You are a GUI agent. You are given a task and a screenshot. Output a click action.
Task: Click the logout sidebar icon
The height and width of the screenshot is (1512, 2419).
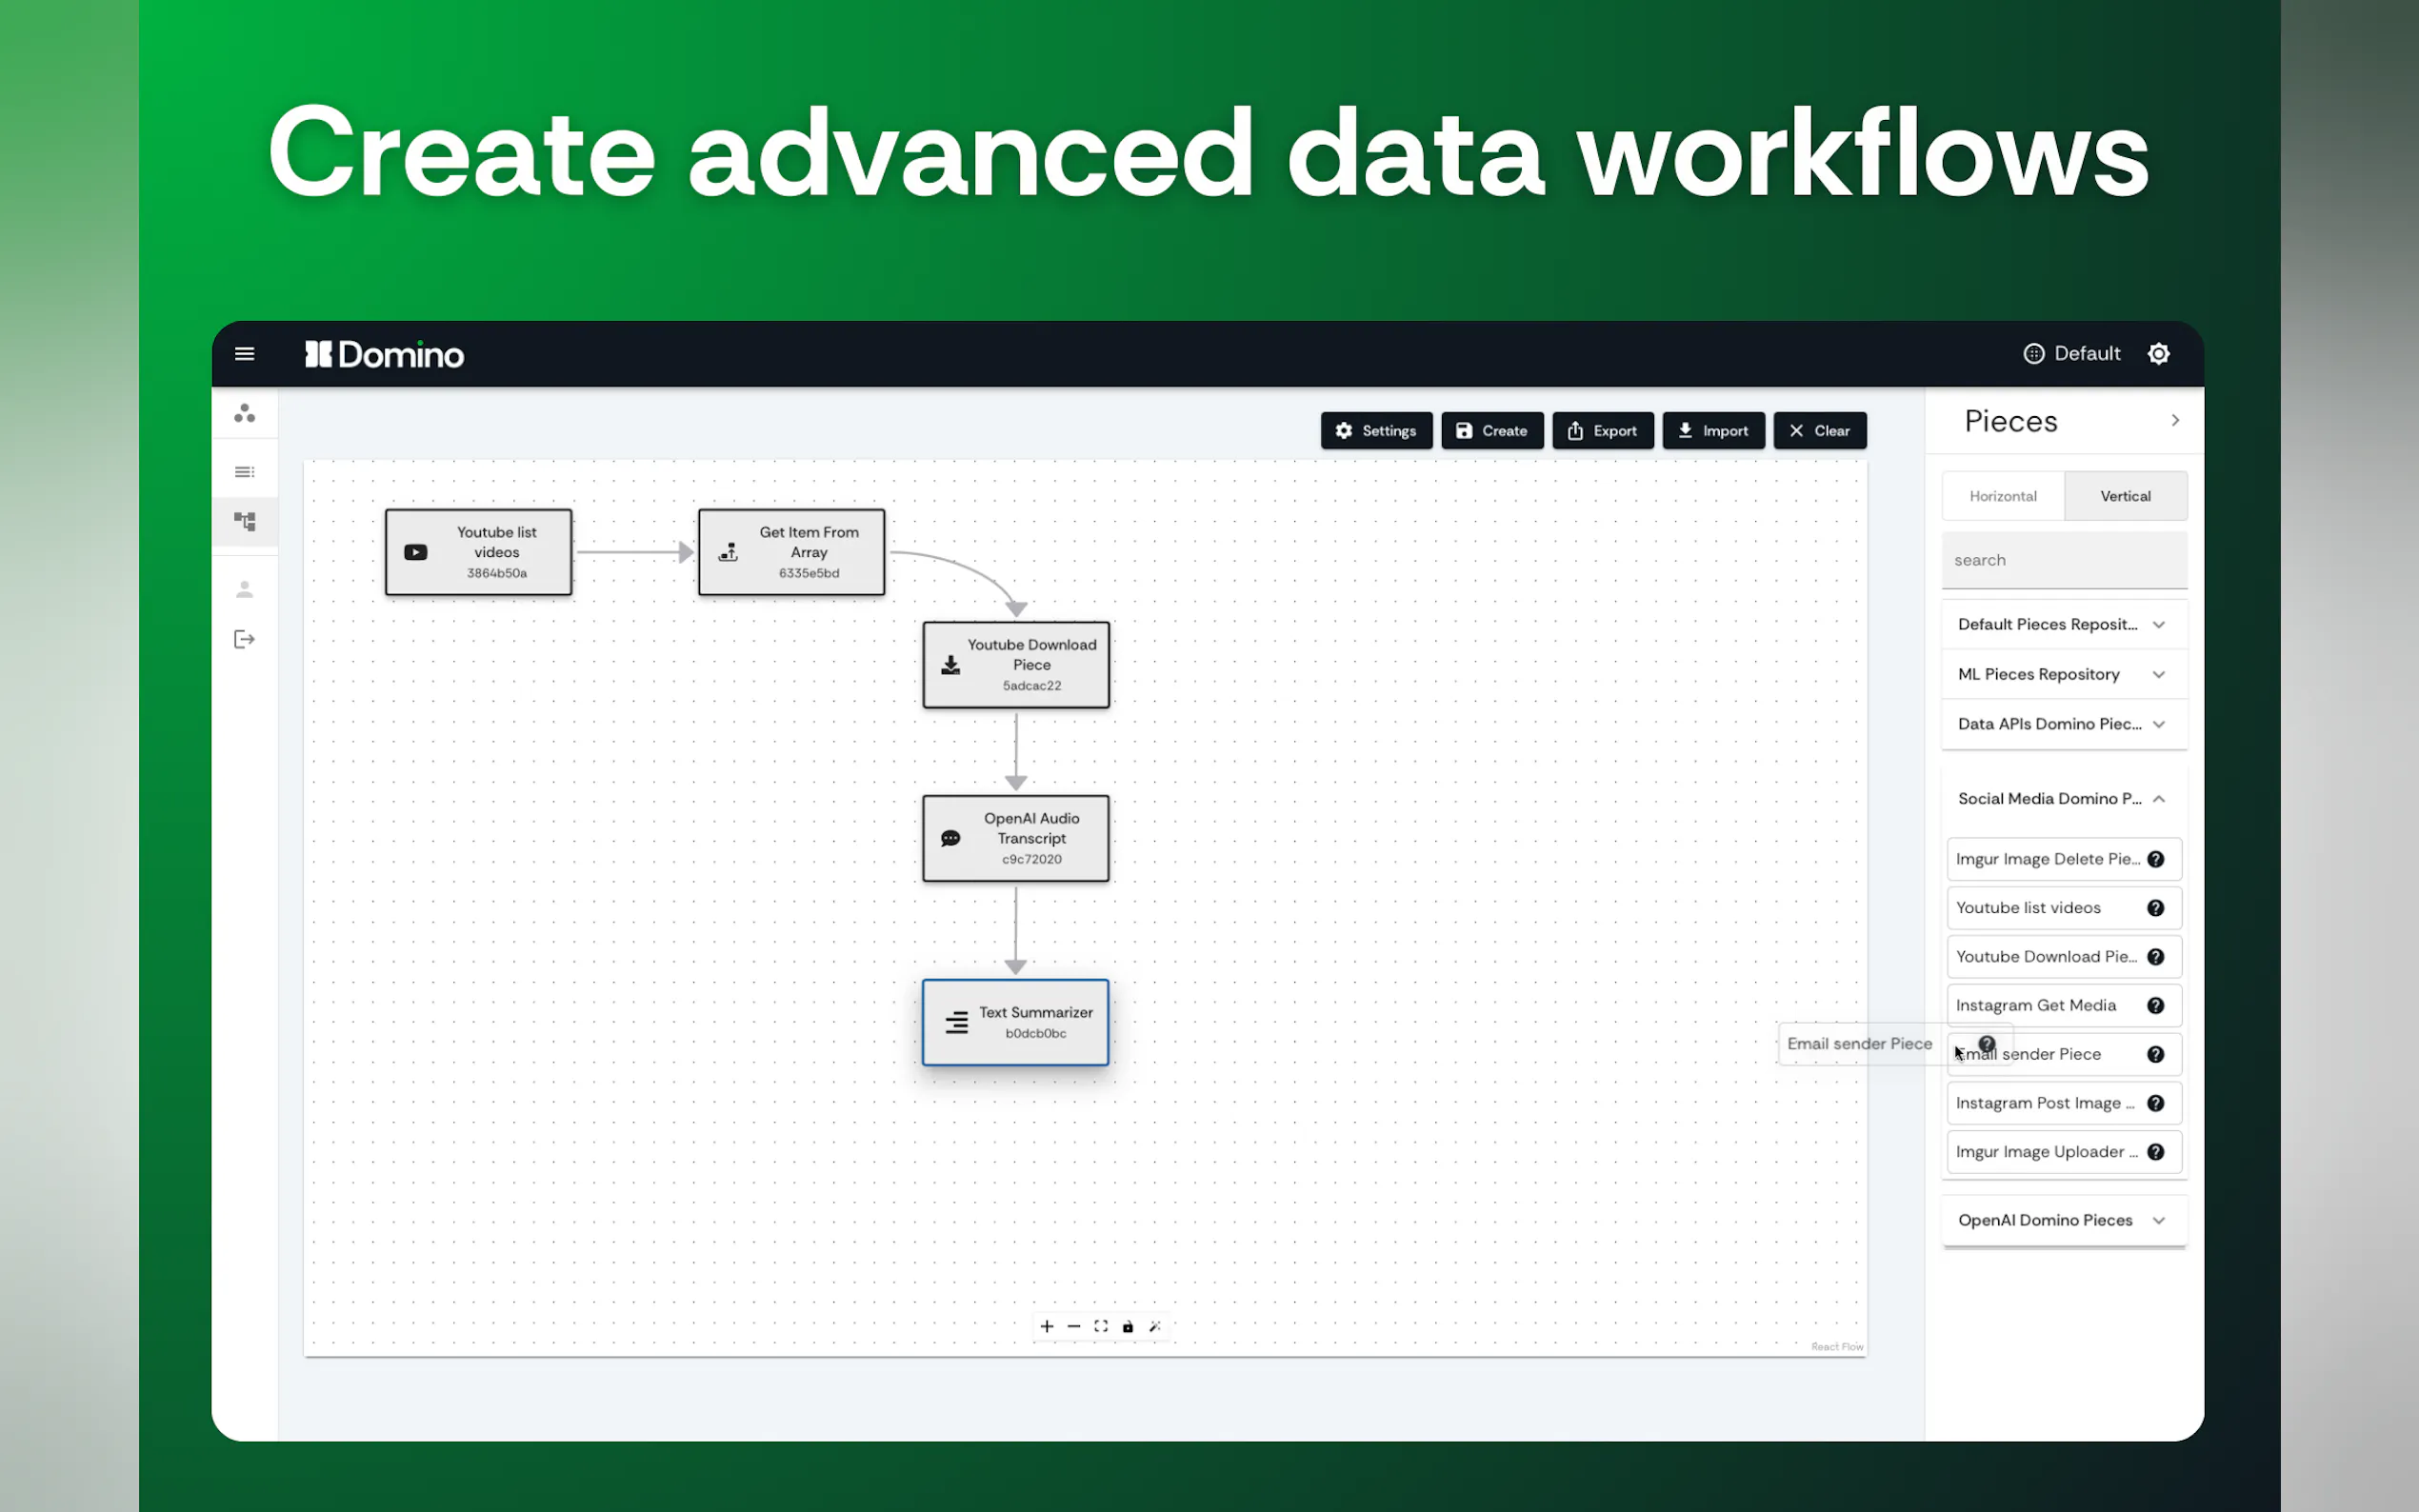pos(244,639)
